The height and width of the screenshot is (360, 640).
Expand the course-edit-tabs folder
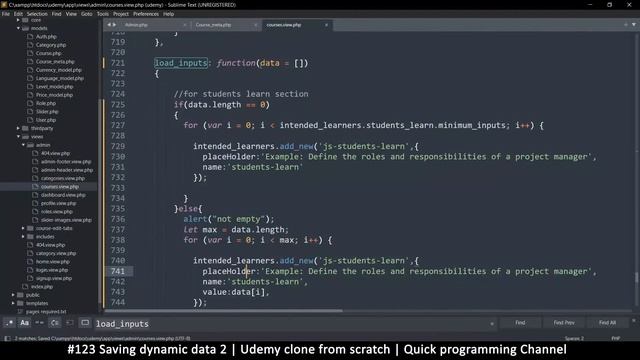[x=23, y=228]
